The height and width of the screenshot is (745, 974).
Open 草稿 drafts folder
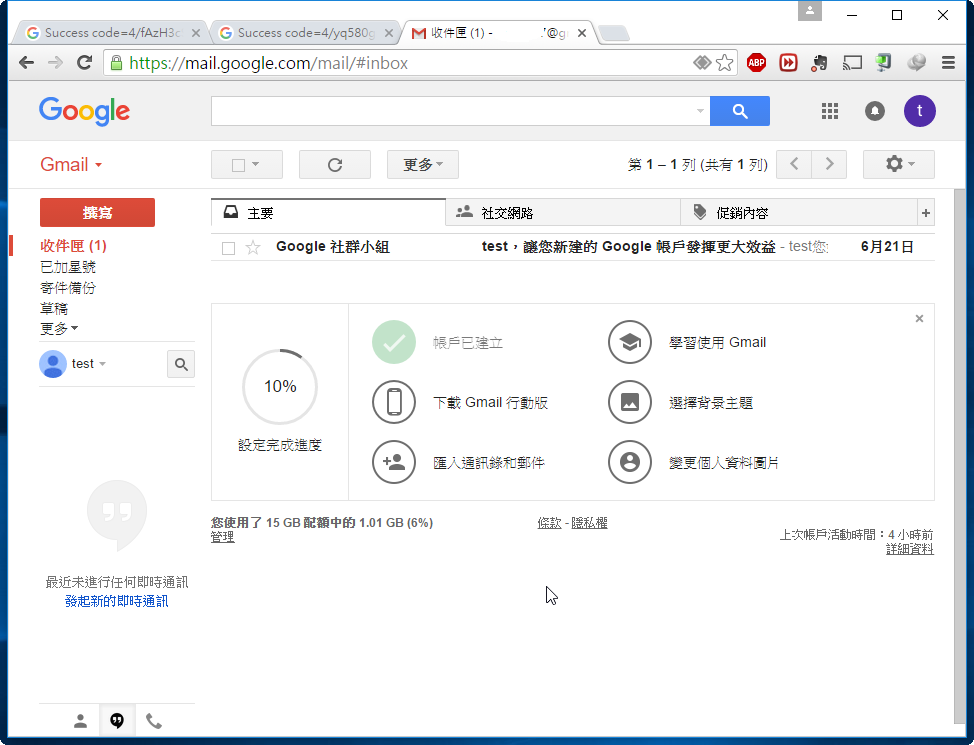coord(54,308)
